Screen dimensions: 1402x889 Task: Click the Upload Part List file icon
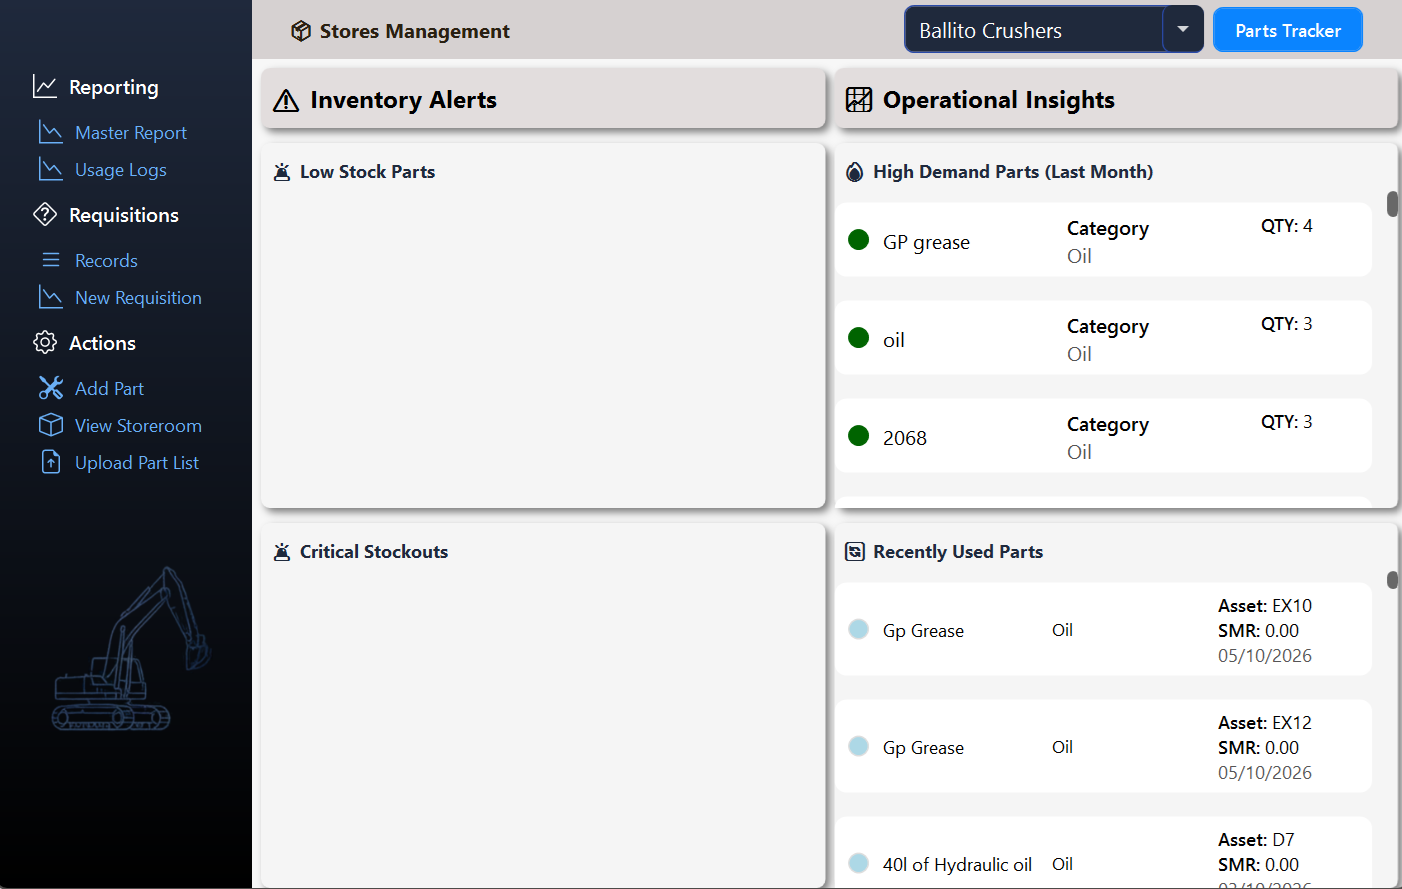coord(50,462)
